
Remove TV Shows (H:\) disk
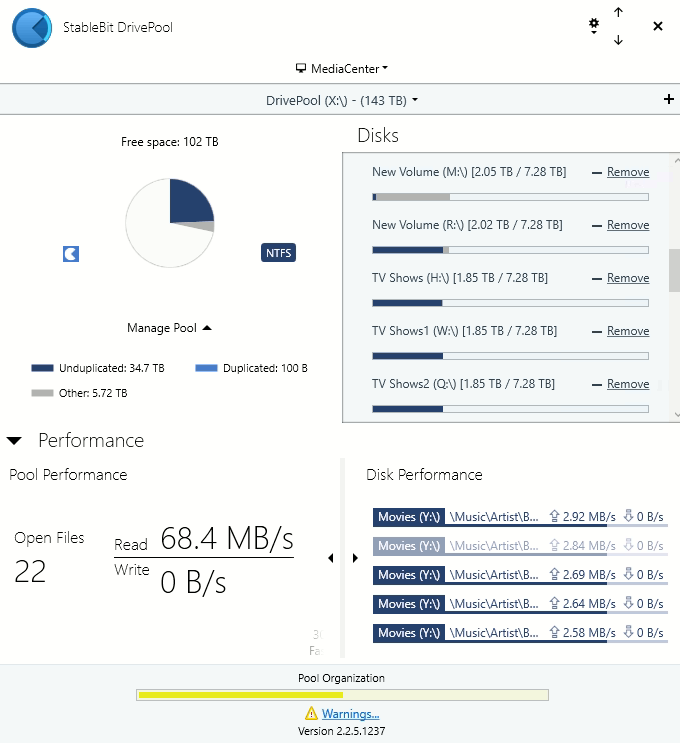click(628, 278)
